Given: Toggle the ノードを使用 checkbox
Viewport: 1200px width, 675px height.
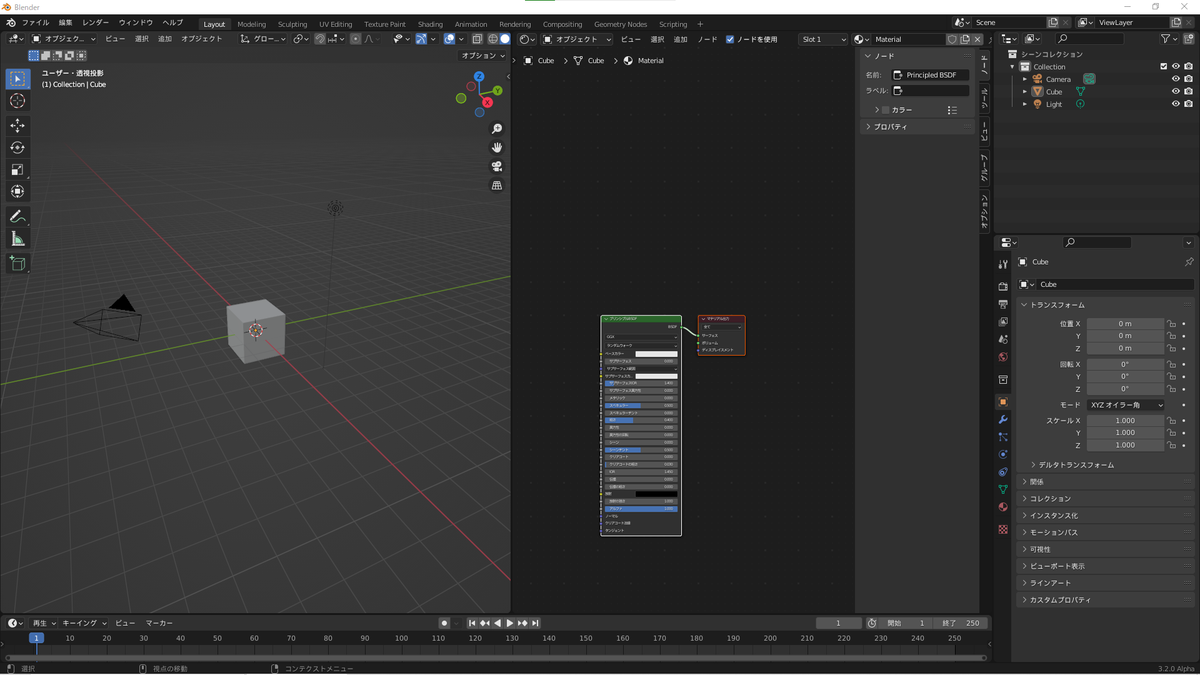Looking at the screenshot, I should [x=730, y=39].
